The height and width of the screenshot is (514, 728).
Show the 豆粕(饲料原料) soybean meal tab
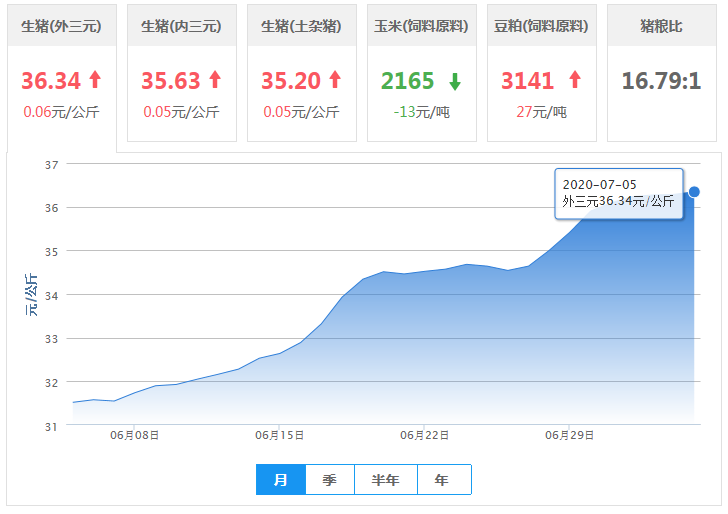pyautogui.click(x=541, y=26)
